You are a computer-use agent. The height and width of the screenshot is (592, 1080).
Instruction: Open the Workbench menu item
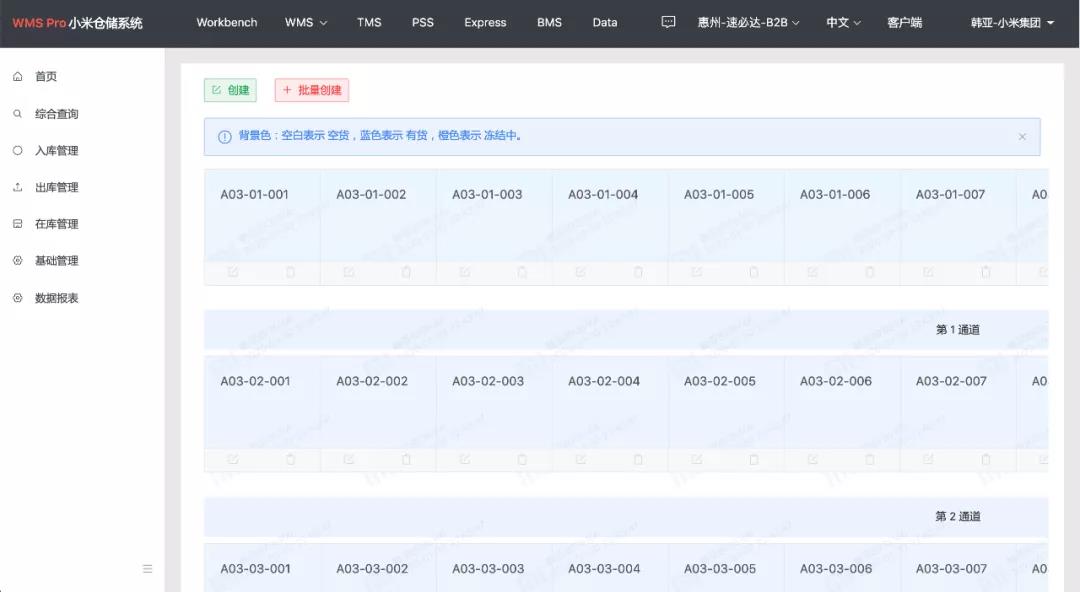(227, 22)
